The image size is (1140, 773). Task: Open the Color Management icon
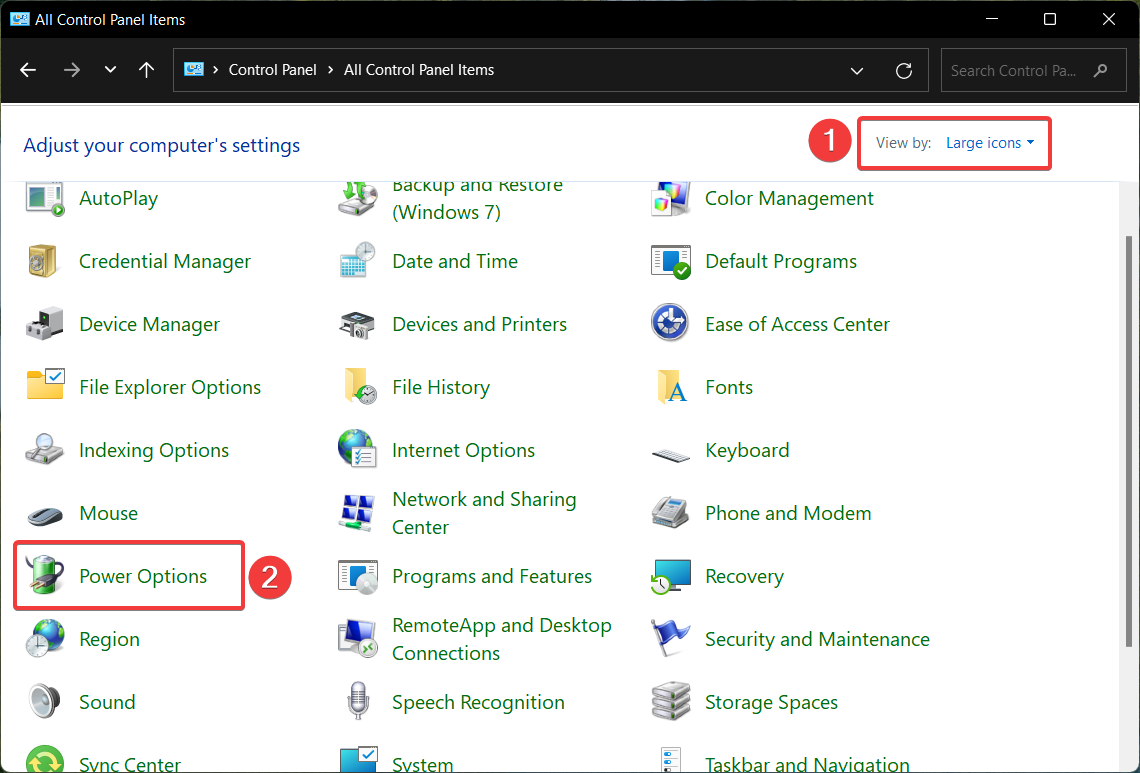point(670,199)
